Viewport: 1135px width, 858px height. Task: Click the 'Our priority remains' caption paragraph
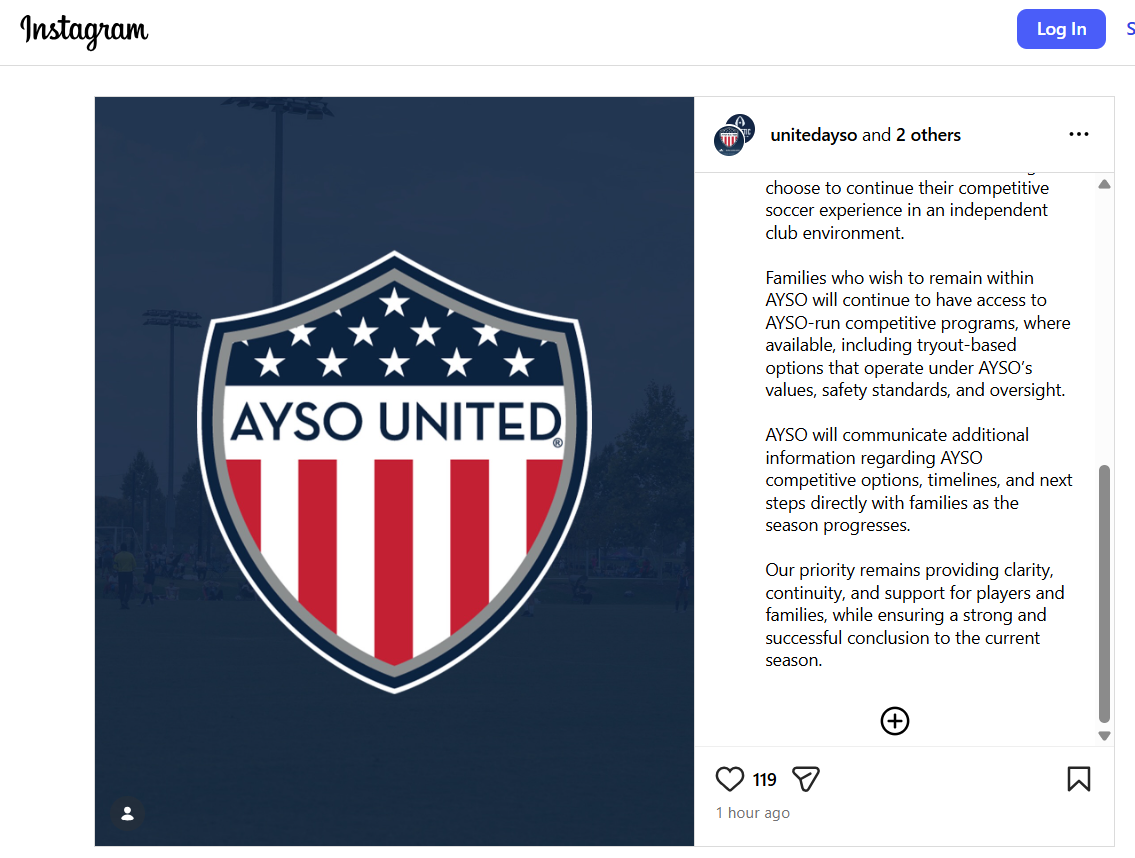click(x=908, y=615)
